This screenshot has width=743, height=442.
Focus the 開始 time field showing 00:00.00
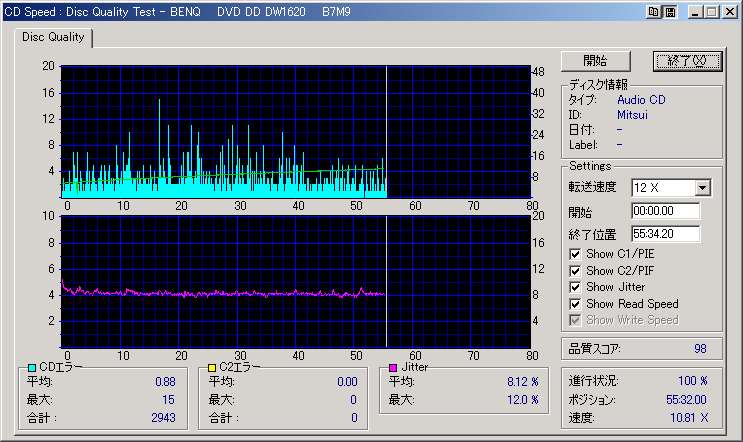[665, 212]
